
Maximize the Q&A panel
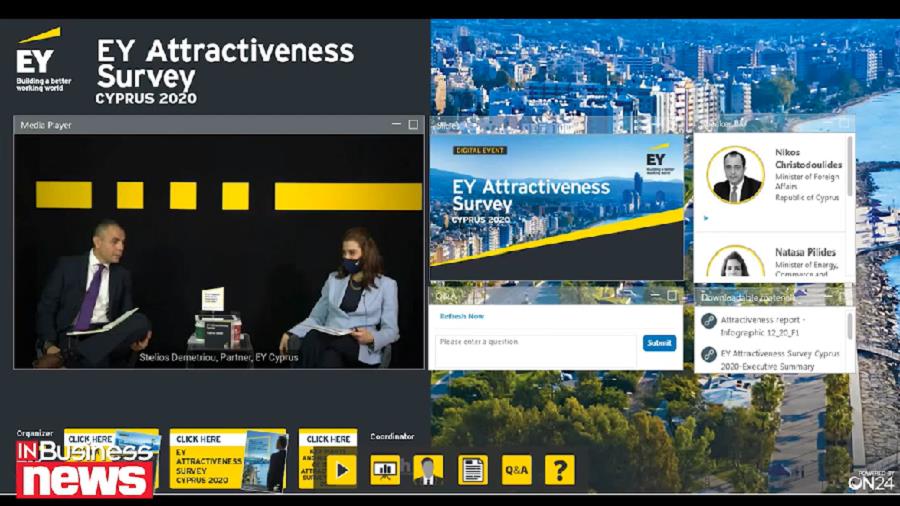coord(672,296)
